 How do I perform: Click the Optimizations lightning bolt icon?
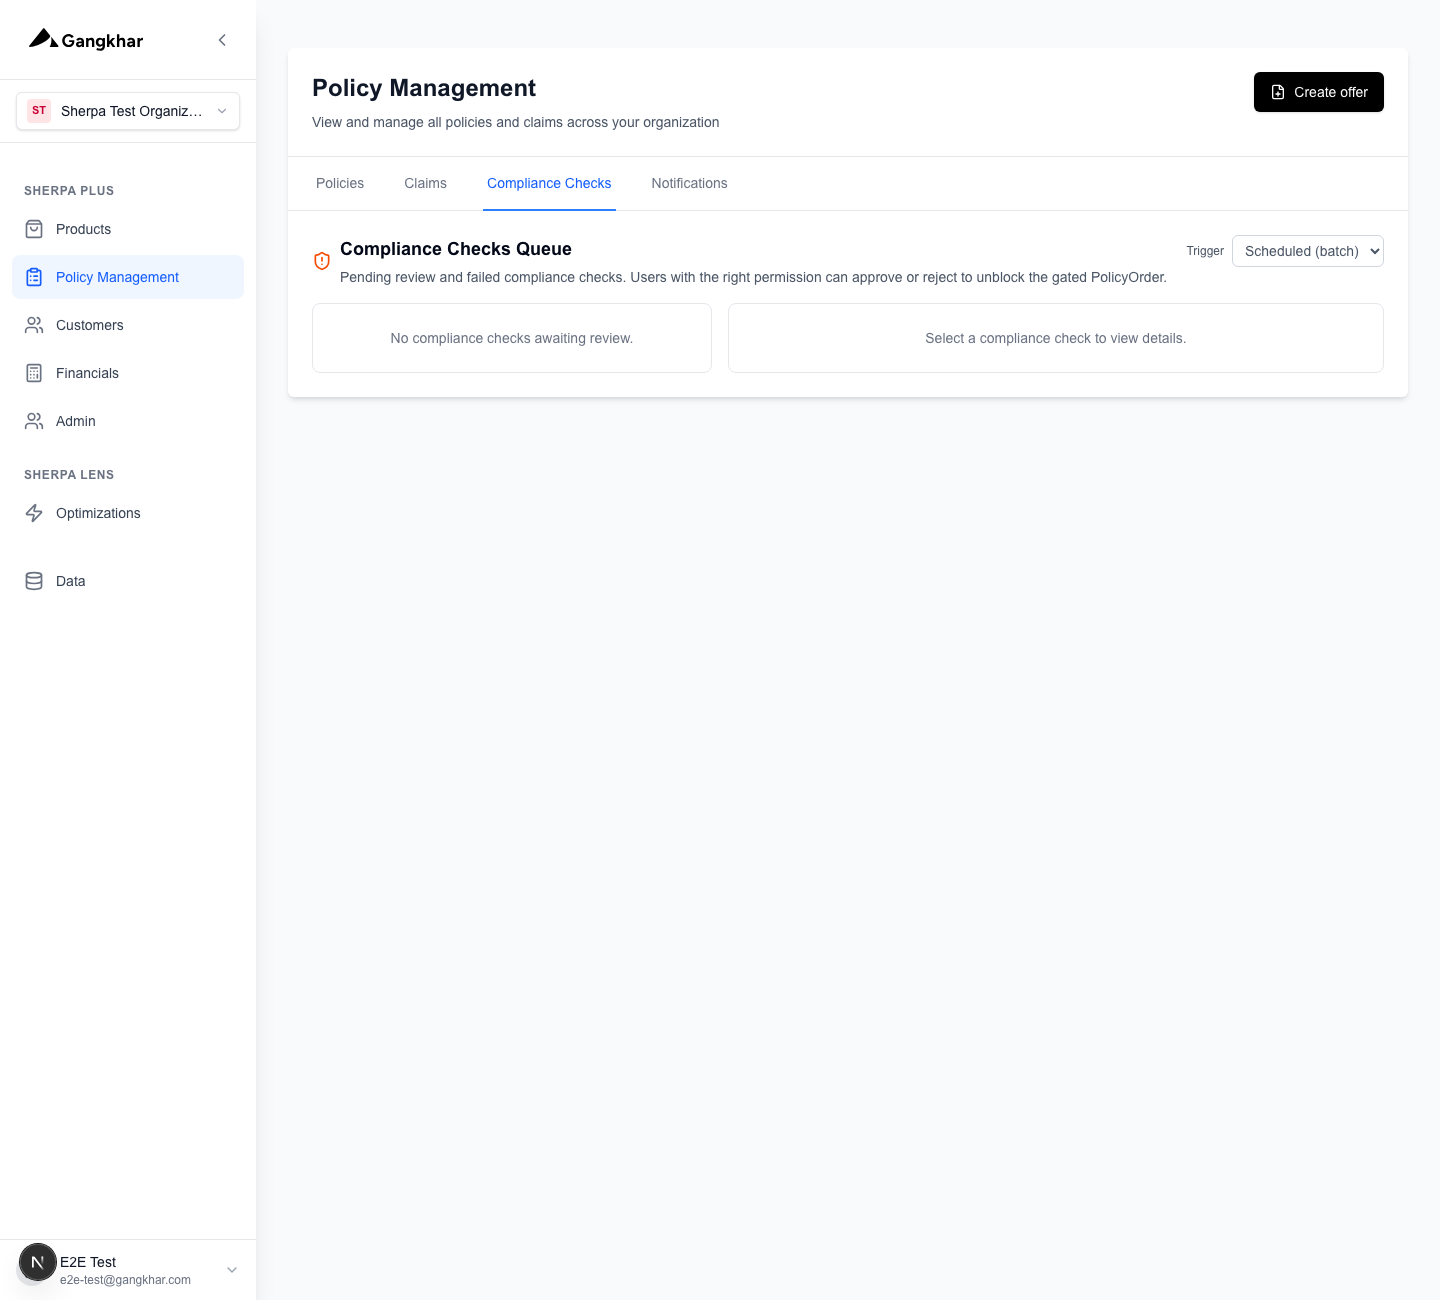pyautogui.click(x=34, y=513)
